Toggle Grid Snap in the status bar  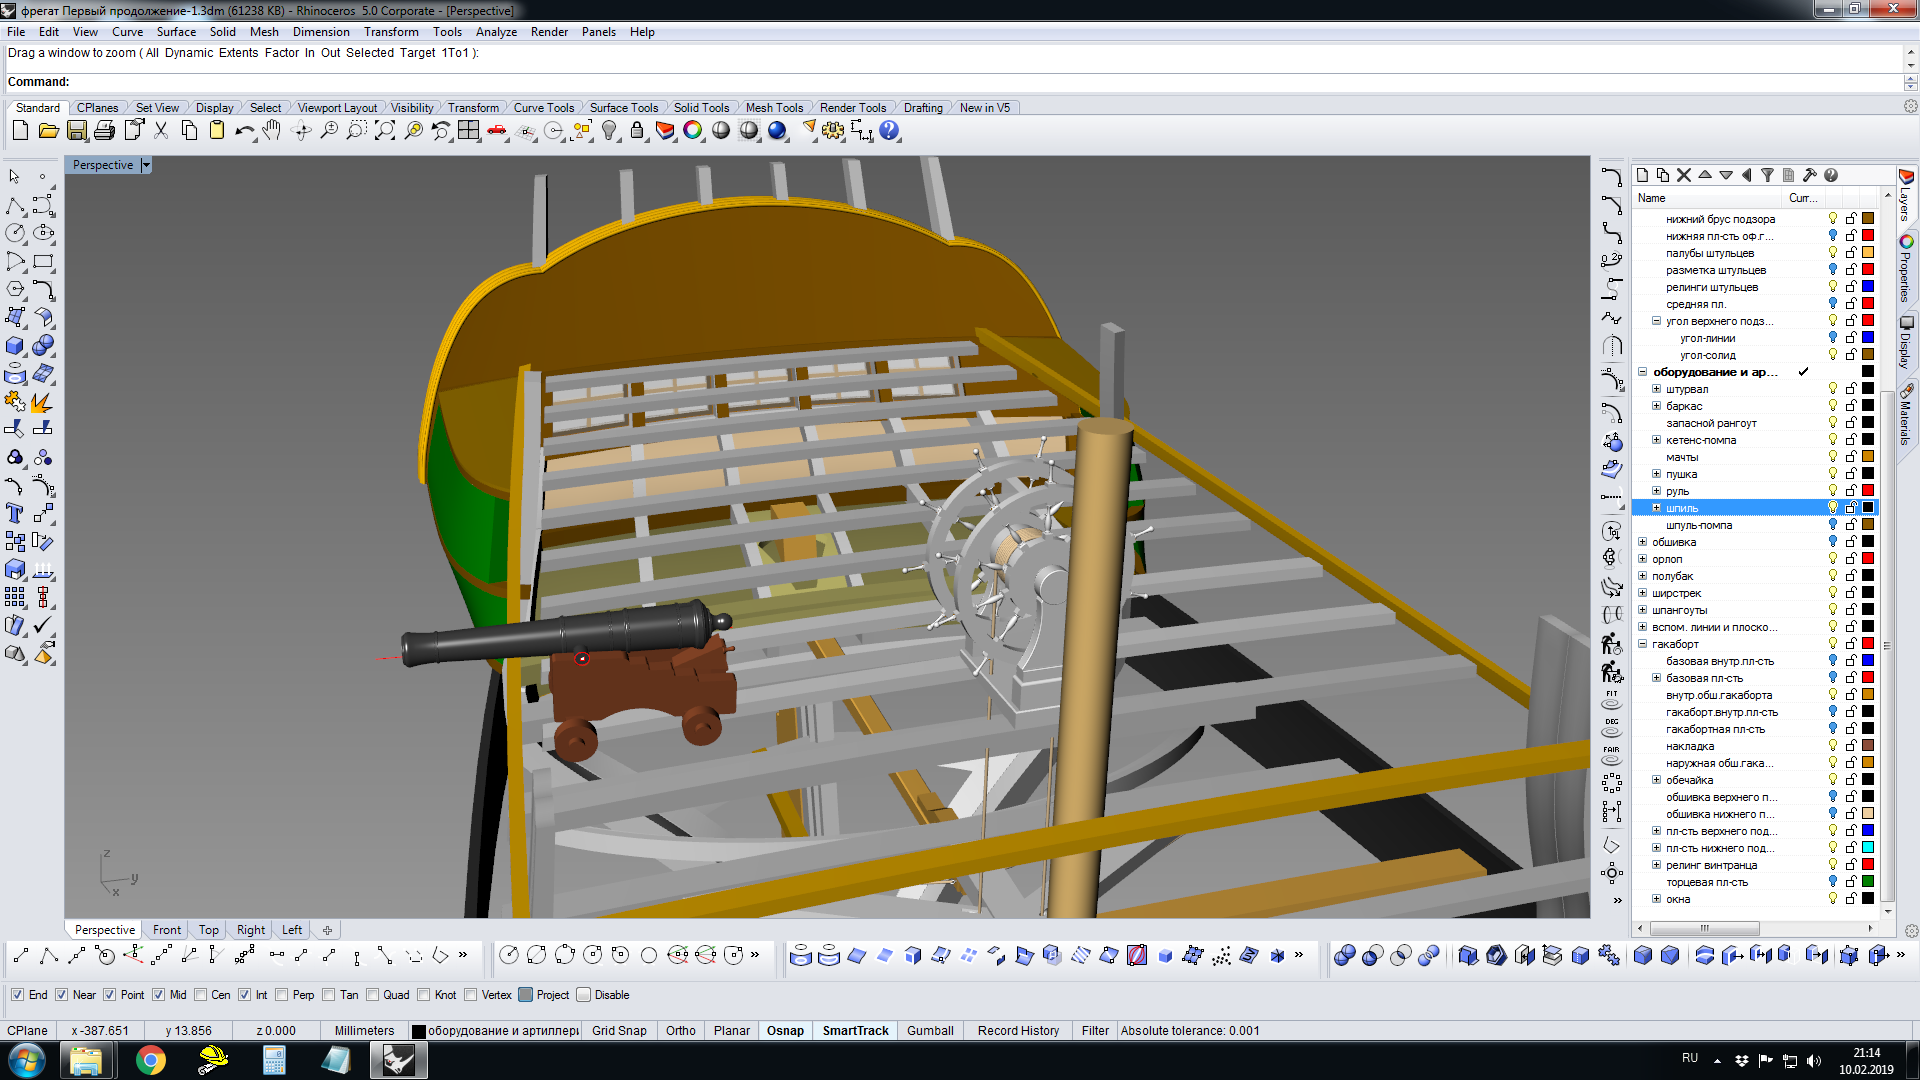click(x=619, y=1031)
